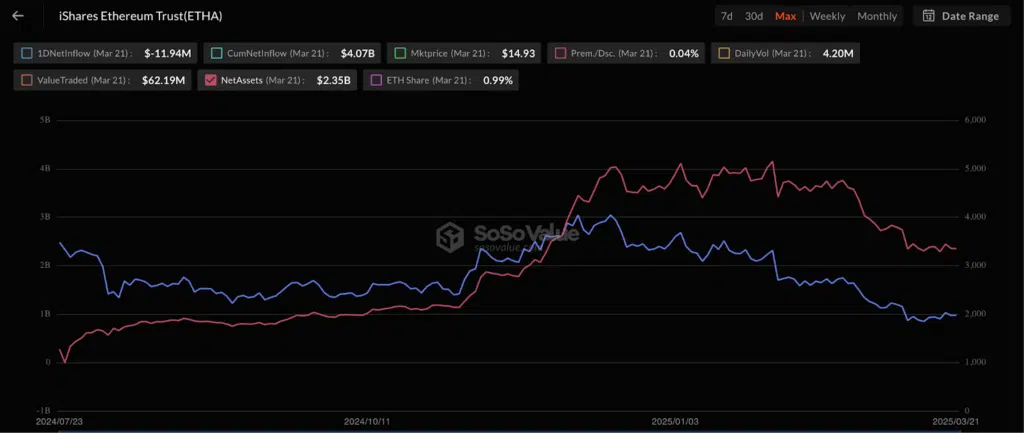Click the 0.04% premium/discount value
Image resolution: width=1024 pixels, height=433 pixels.
(x=684, y=54)
